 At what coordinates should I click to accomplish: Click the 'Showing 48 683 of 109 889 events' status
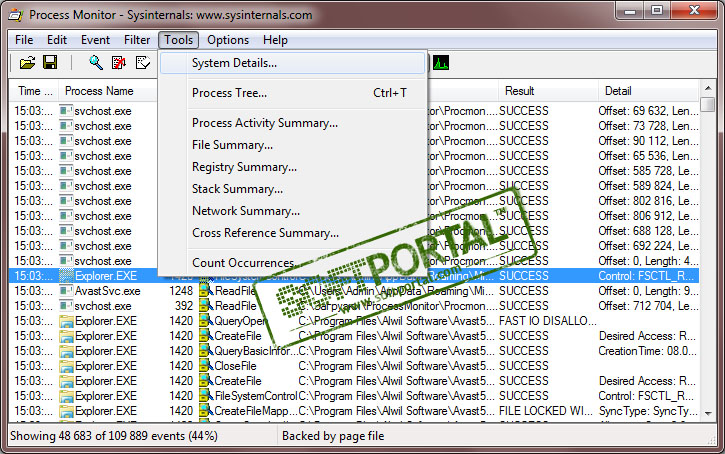(x=114, y=436)
